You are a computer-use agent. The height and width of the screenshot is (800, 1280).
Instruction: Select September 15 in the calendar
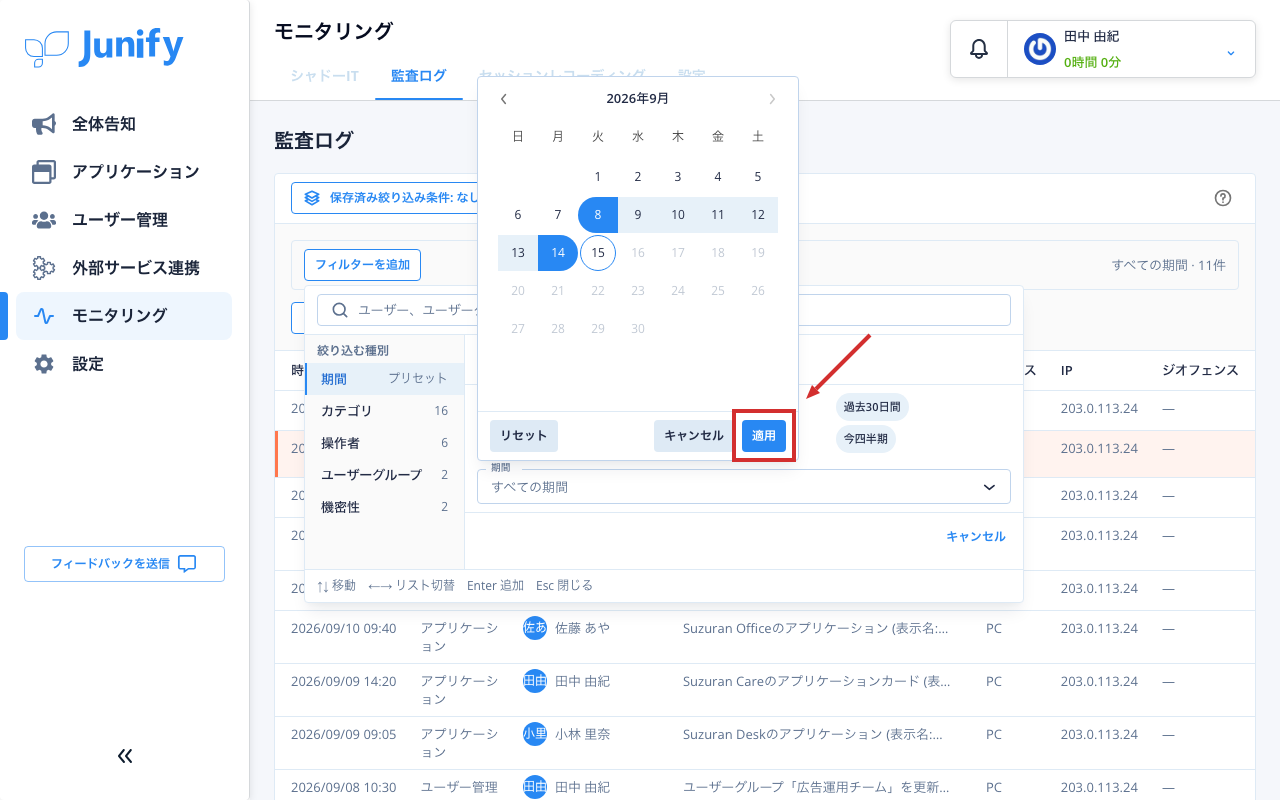pos(598,253)
